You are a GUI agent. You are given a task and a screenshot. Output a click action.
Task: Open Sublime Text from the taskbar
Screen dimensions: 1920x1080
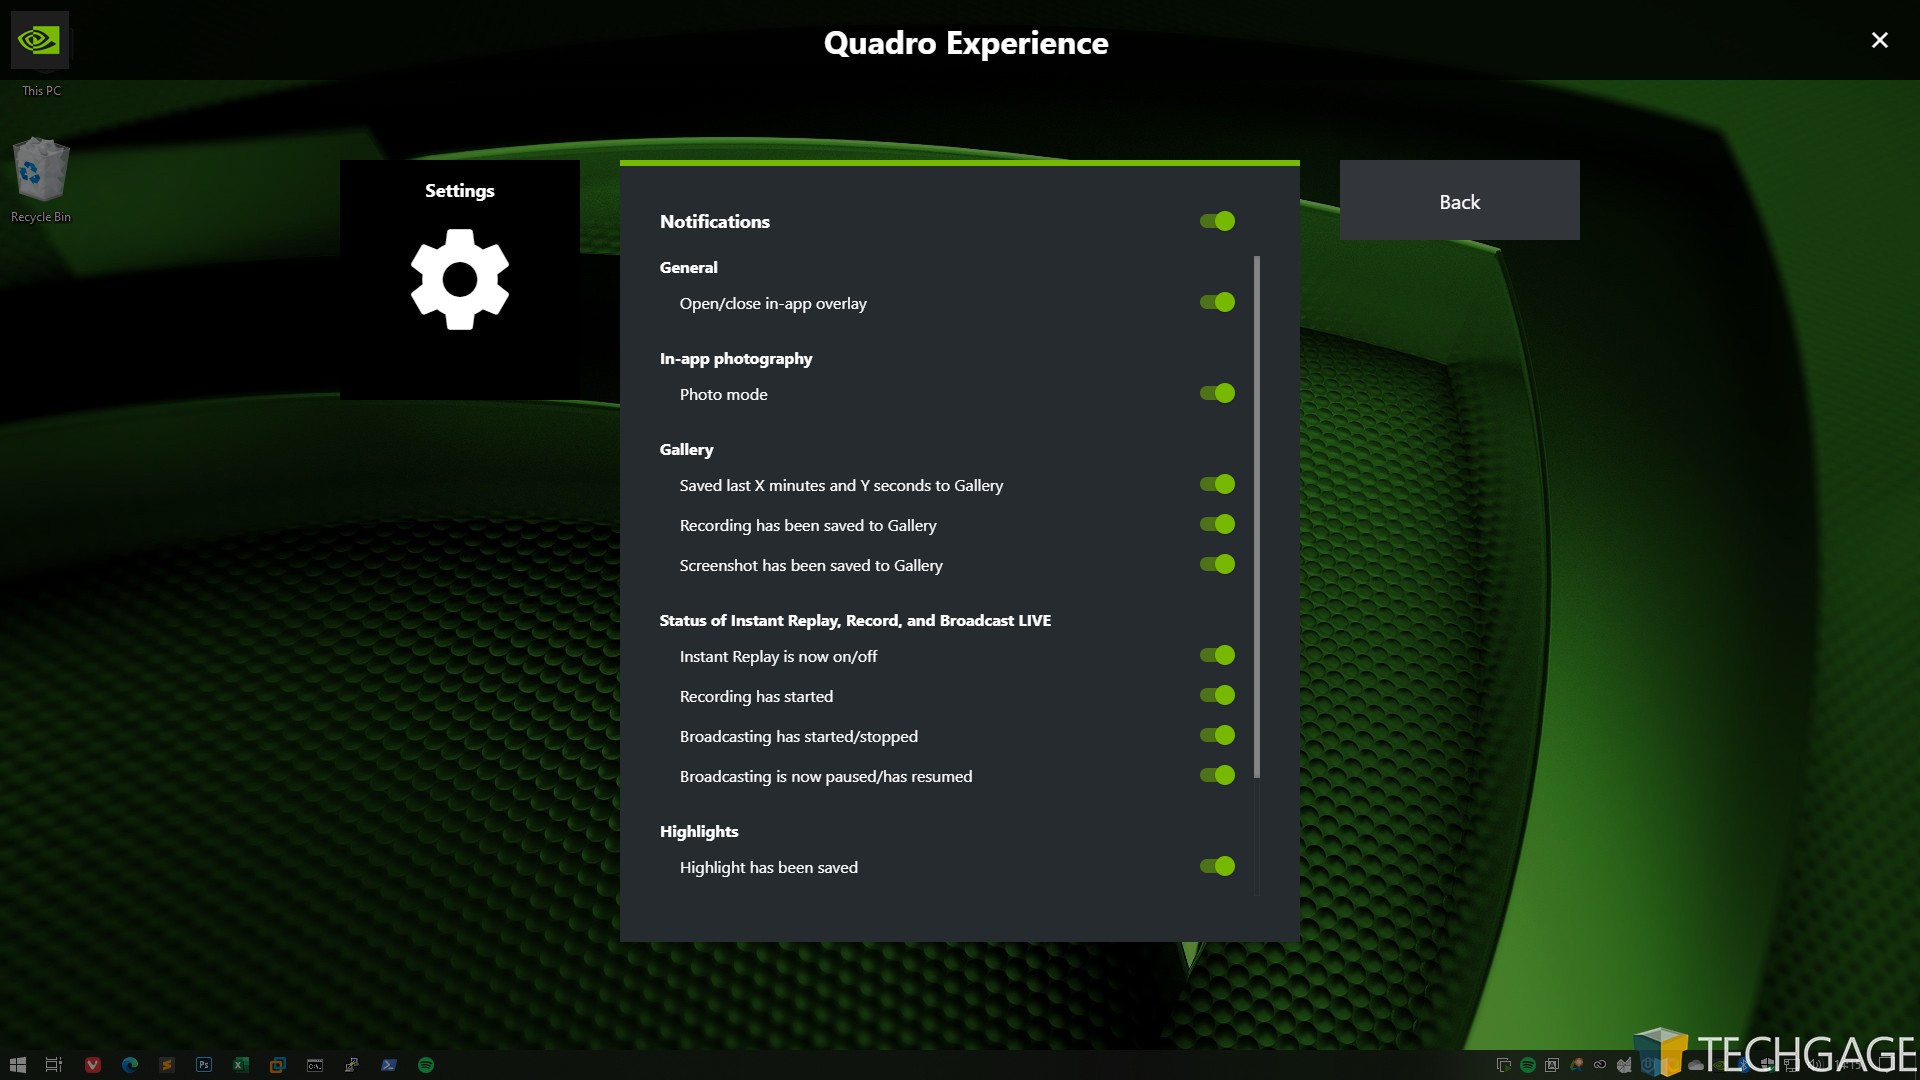167,1065
